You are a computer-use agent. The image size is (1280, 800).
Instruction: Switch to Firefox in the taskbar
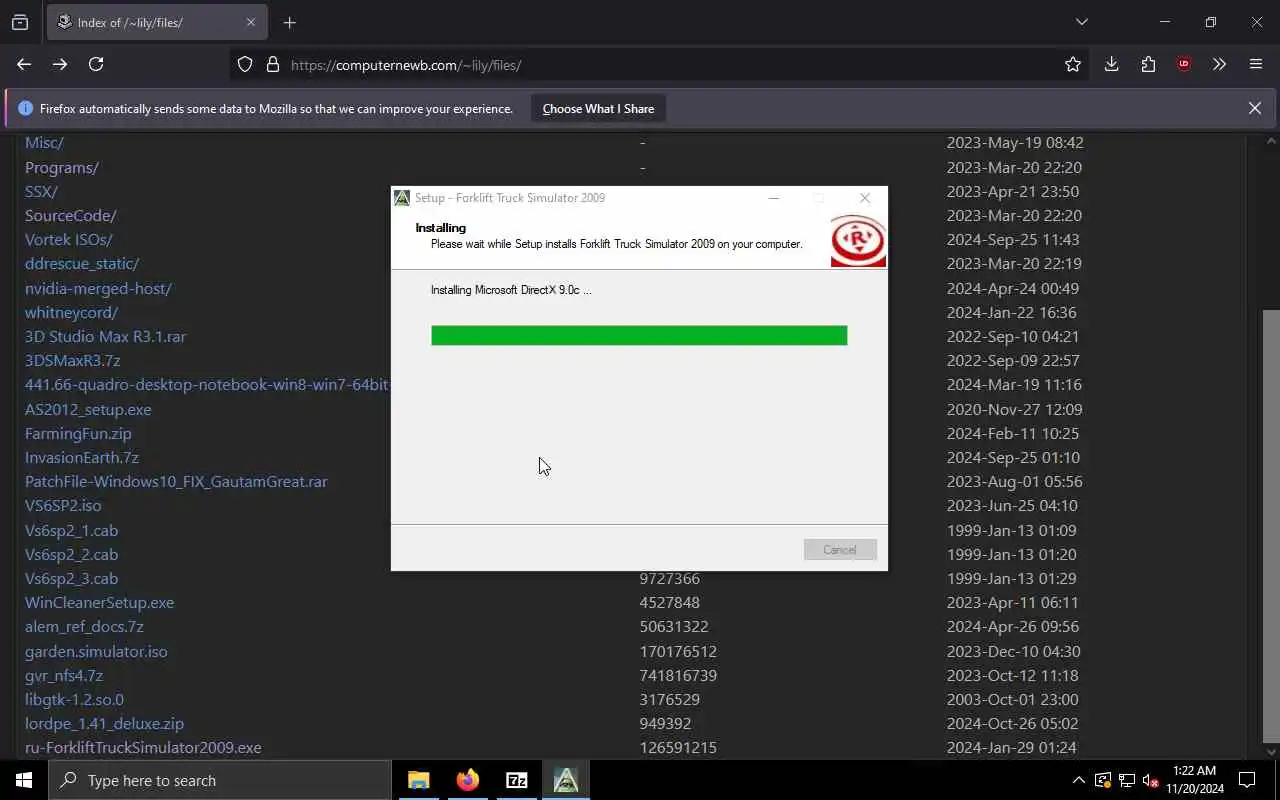(x=467, y=780)
